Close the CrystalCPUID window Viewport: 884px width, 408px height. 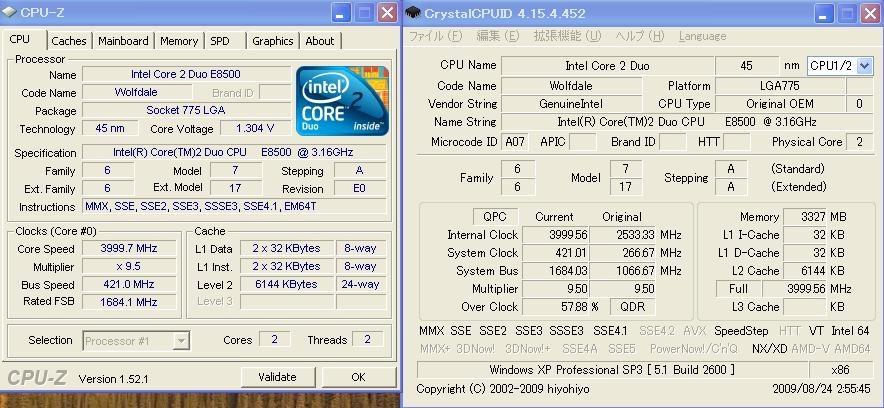[x=870, y=12]
